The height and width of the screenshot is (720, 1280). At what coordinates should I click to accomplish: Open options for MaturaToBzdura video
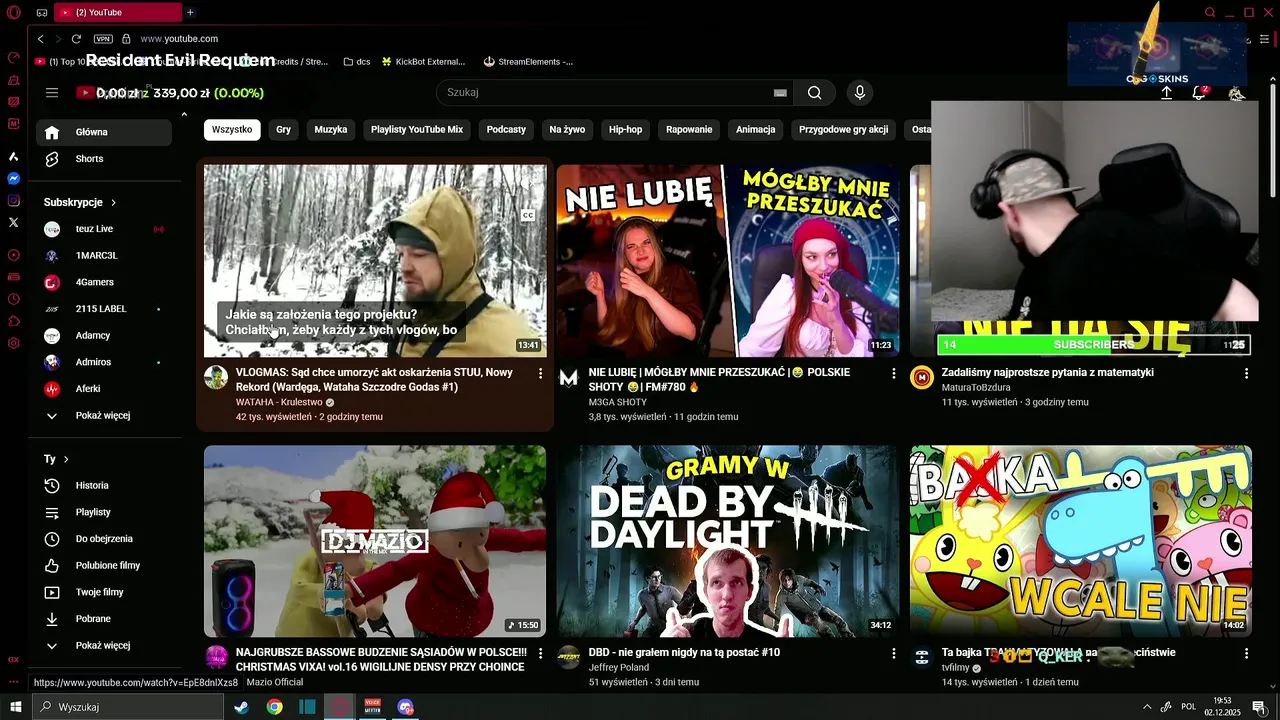pyautogui.click(x=1246, y=373)
